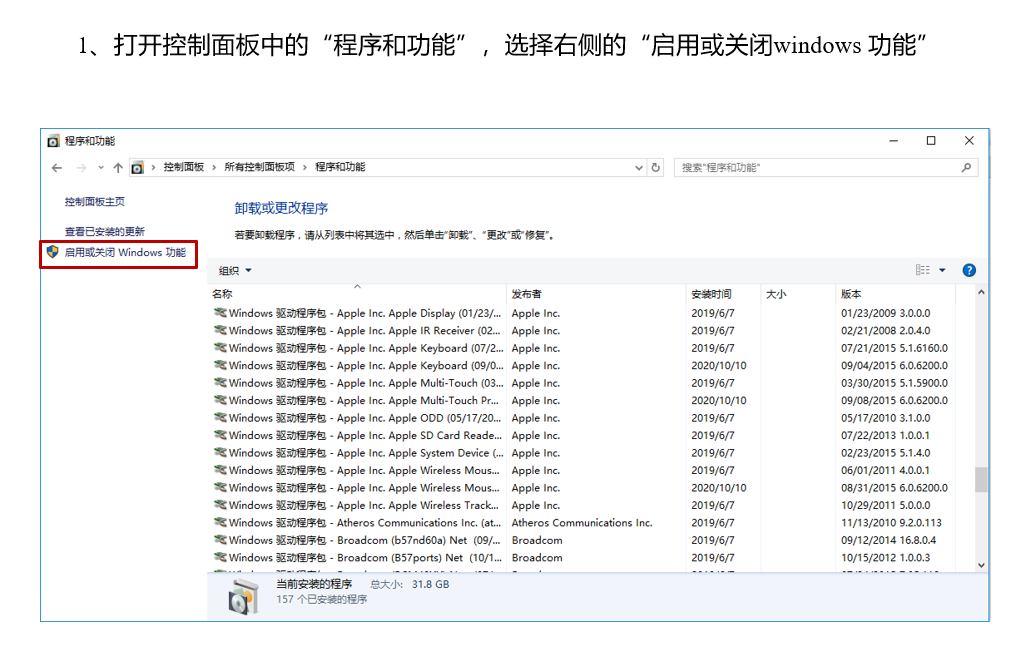Image resolution: width=1028 pixels, height=648 pixels.
Task: Open the 组织 dropdown menu
Action: [235, 270]
